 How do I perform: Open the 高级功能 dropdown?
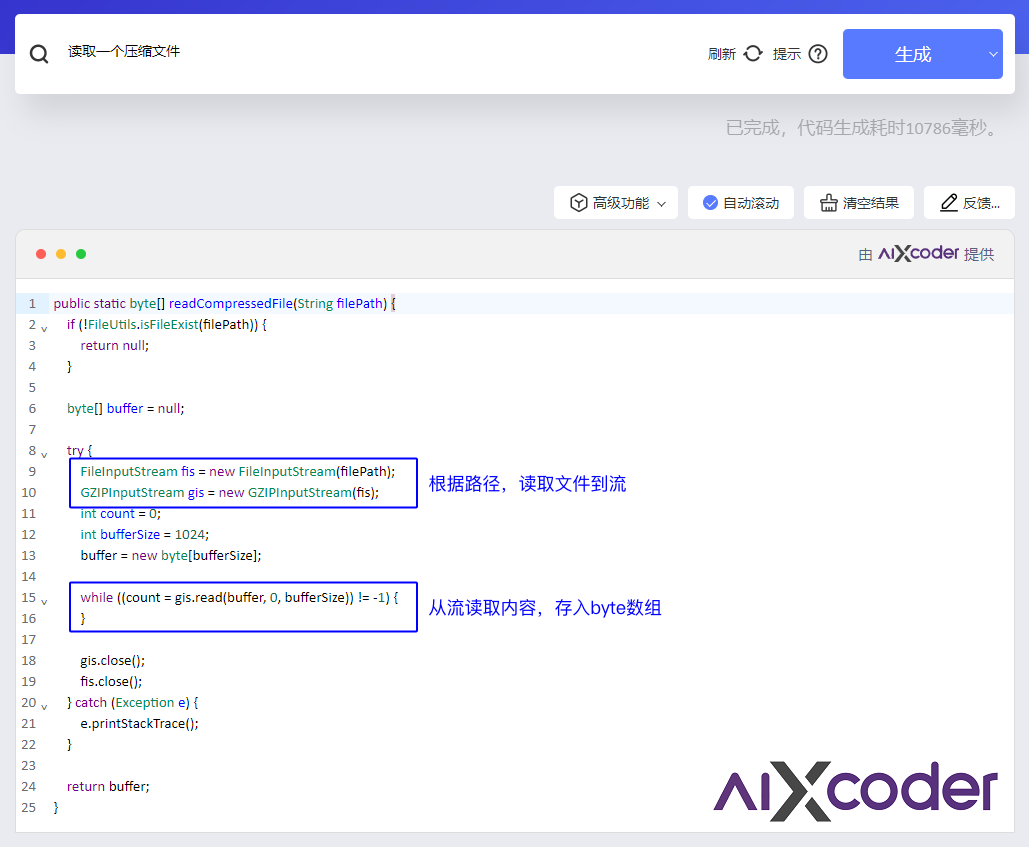click(x=616, y=203)
